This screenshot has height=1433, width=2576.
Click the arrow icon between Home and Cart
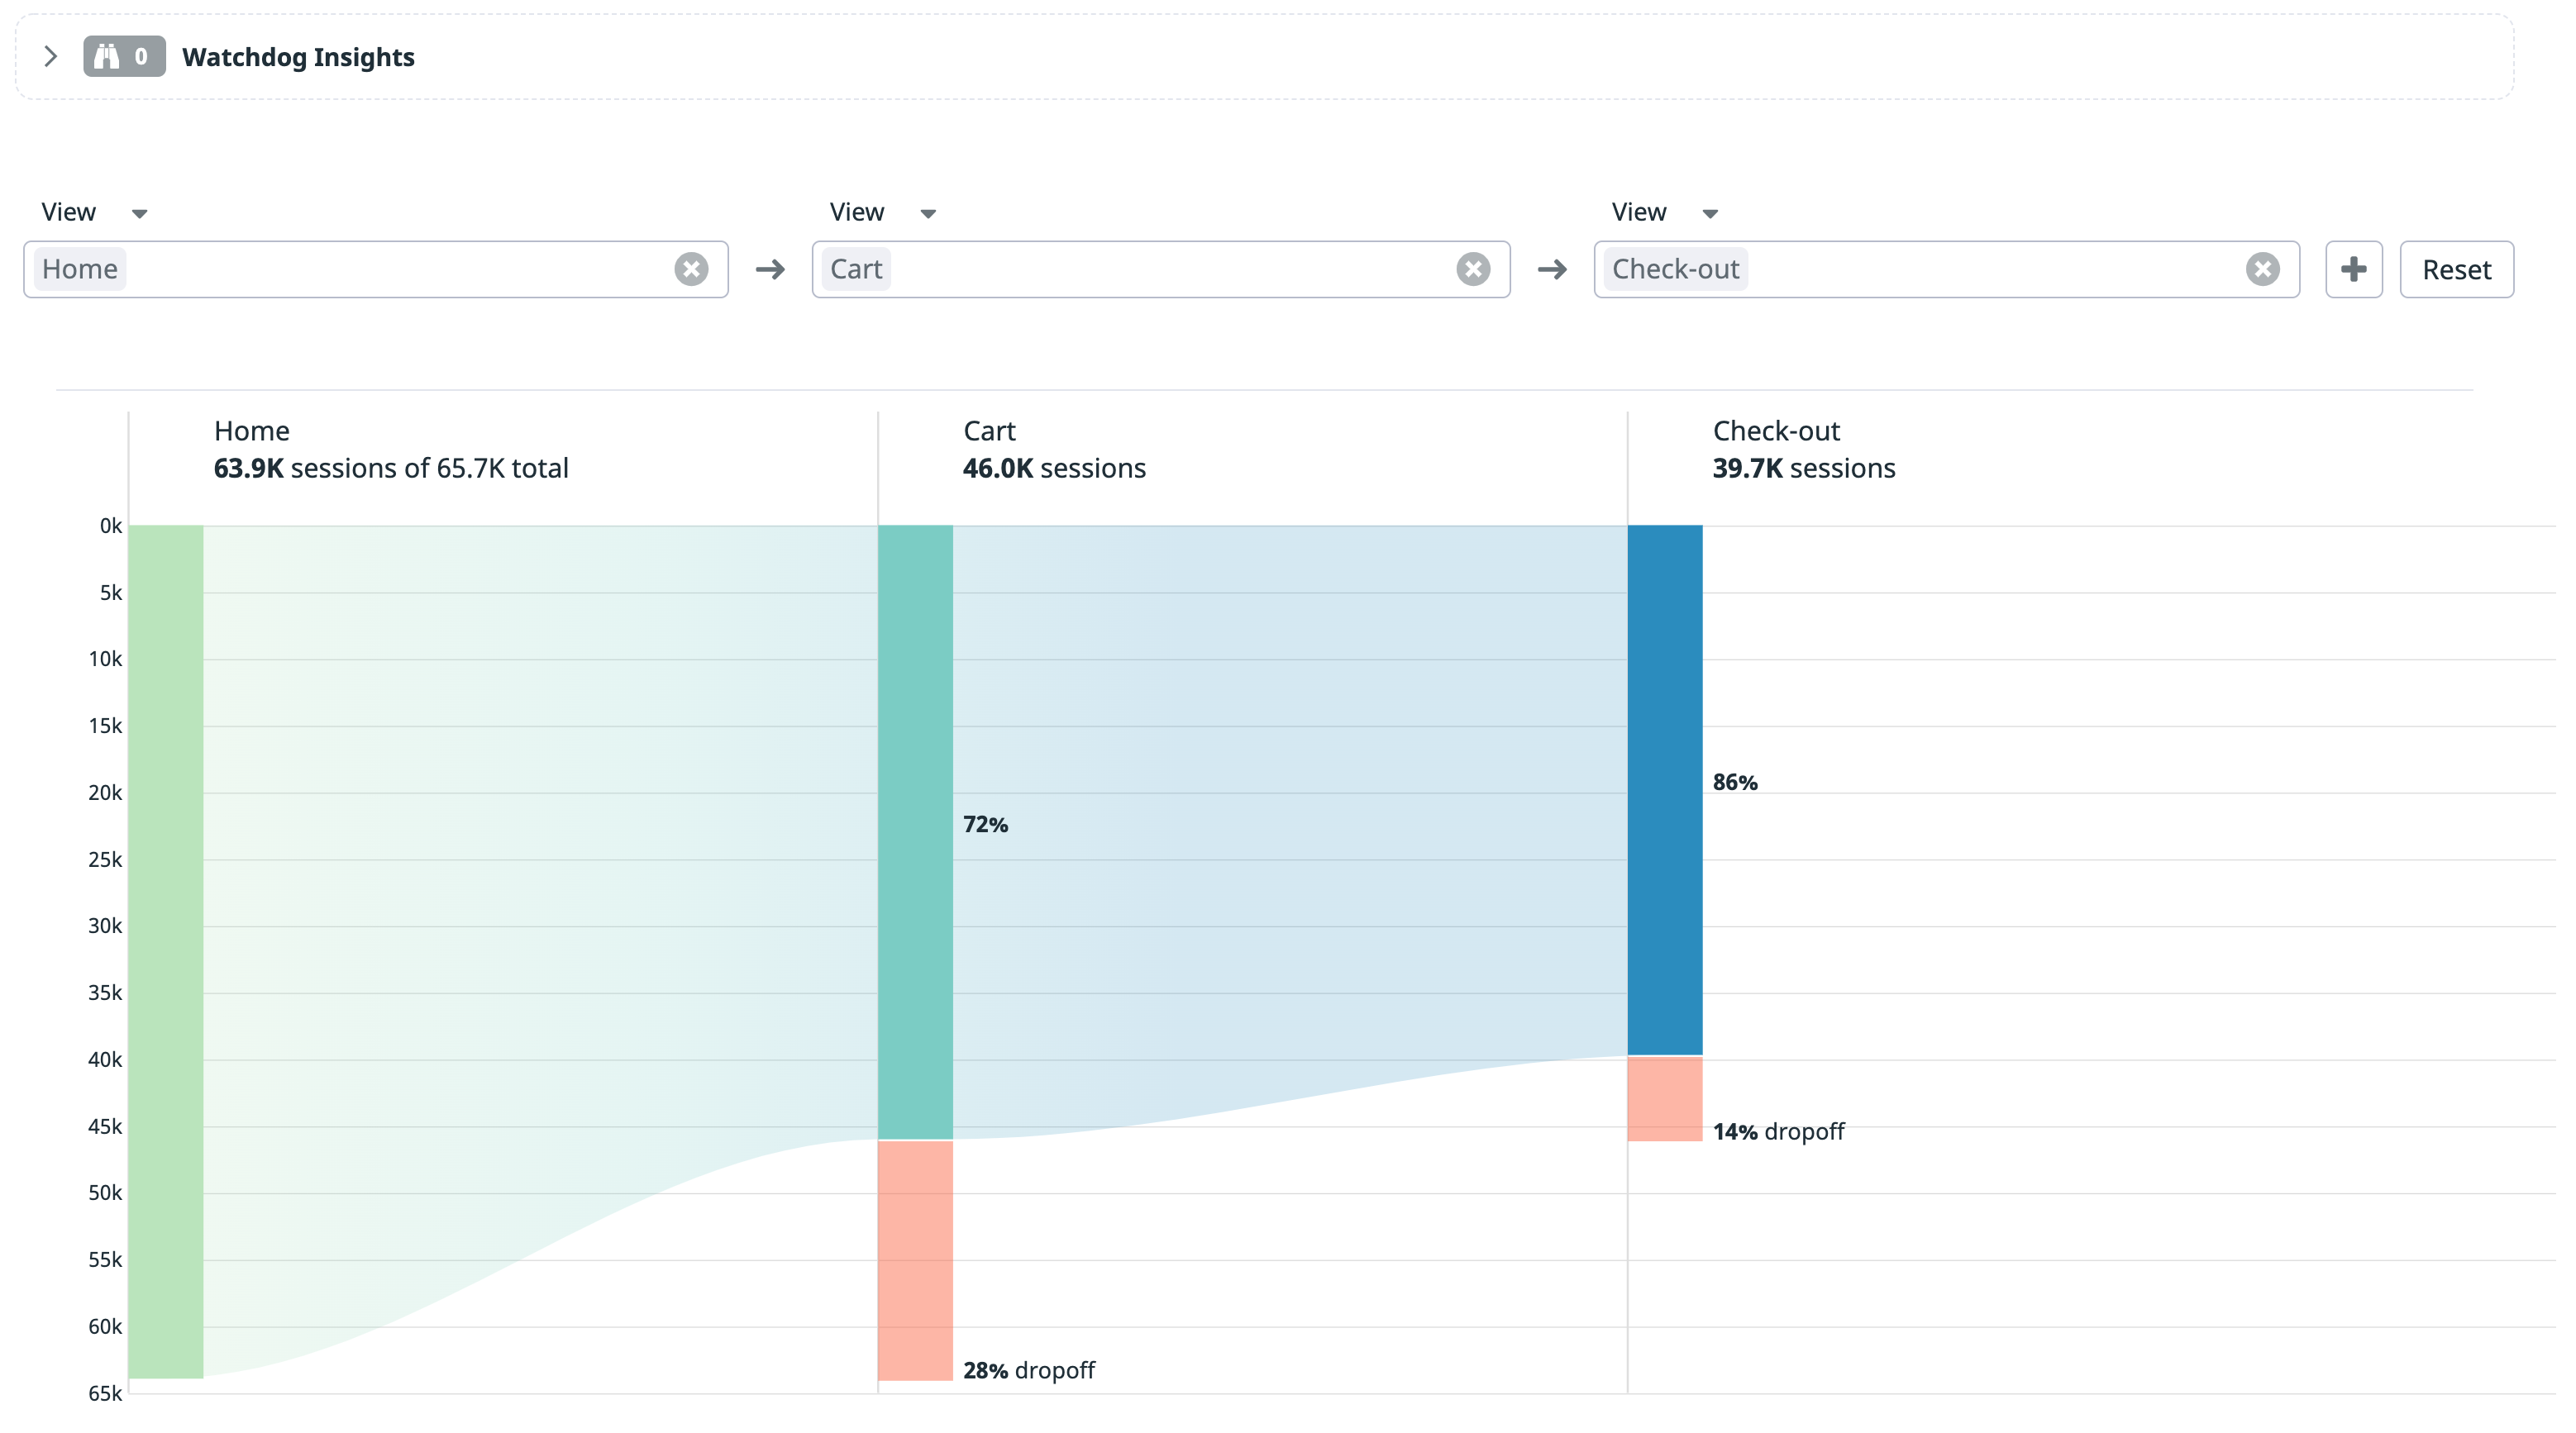[x=769, y=269]
